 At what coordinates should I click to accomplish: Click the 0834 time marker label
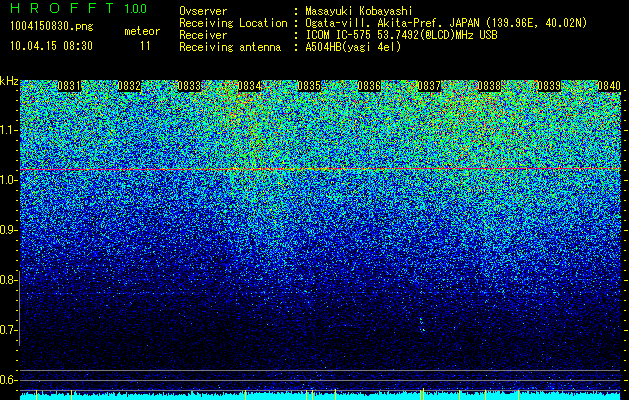[249, 86]
